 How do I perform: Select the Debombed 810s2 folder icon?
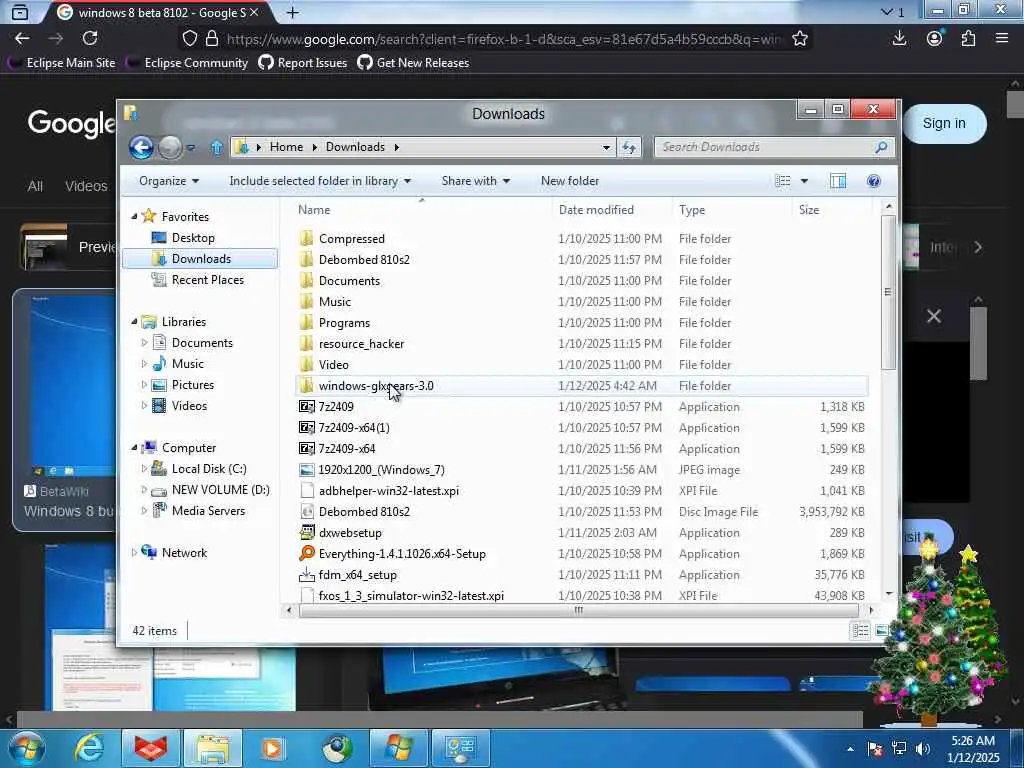tap(306, 259)
